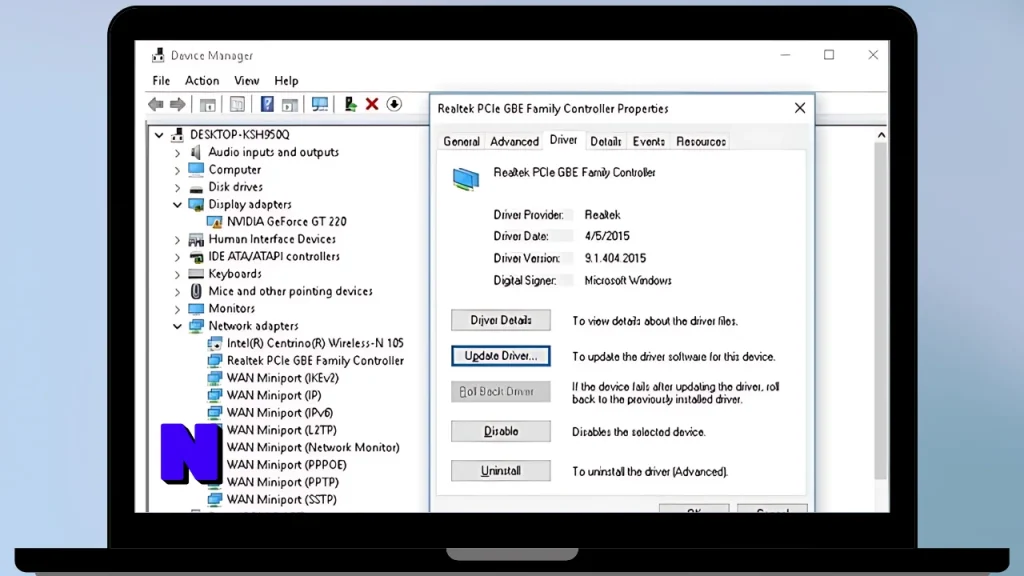Open the View menu
The width and height of the screenshot is (1024, 576).
246,80
